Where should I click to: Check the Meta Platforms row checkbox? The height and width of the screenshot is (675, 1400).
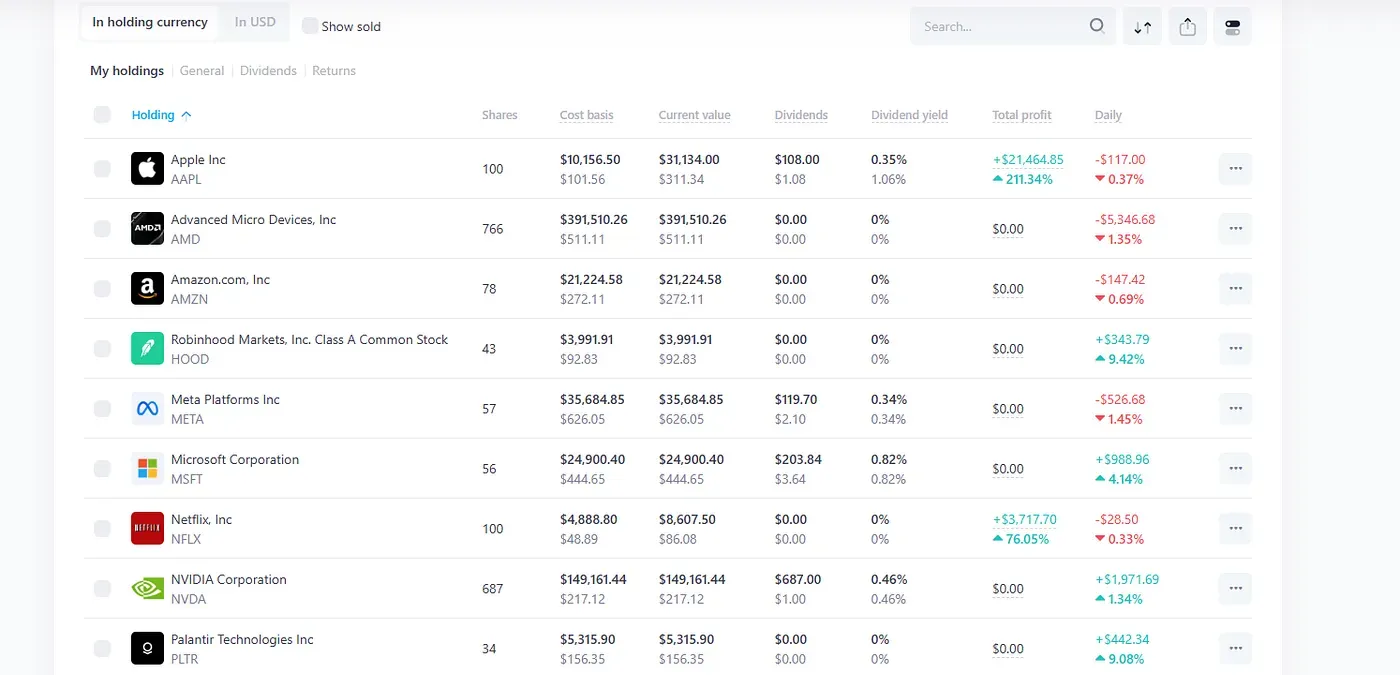(102, 409)
